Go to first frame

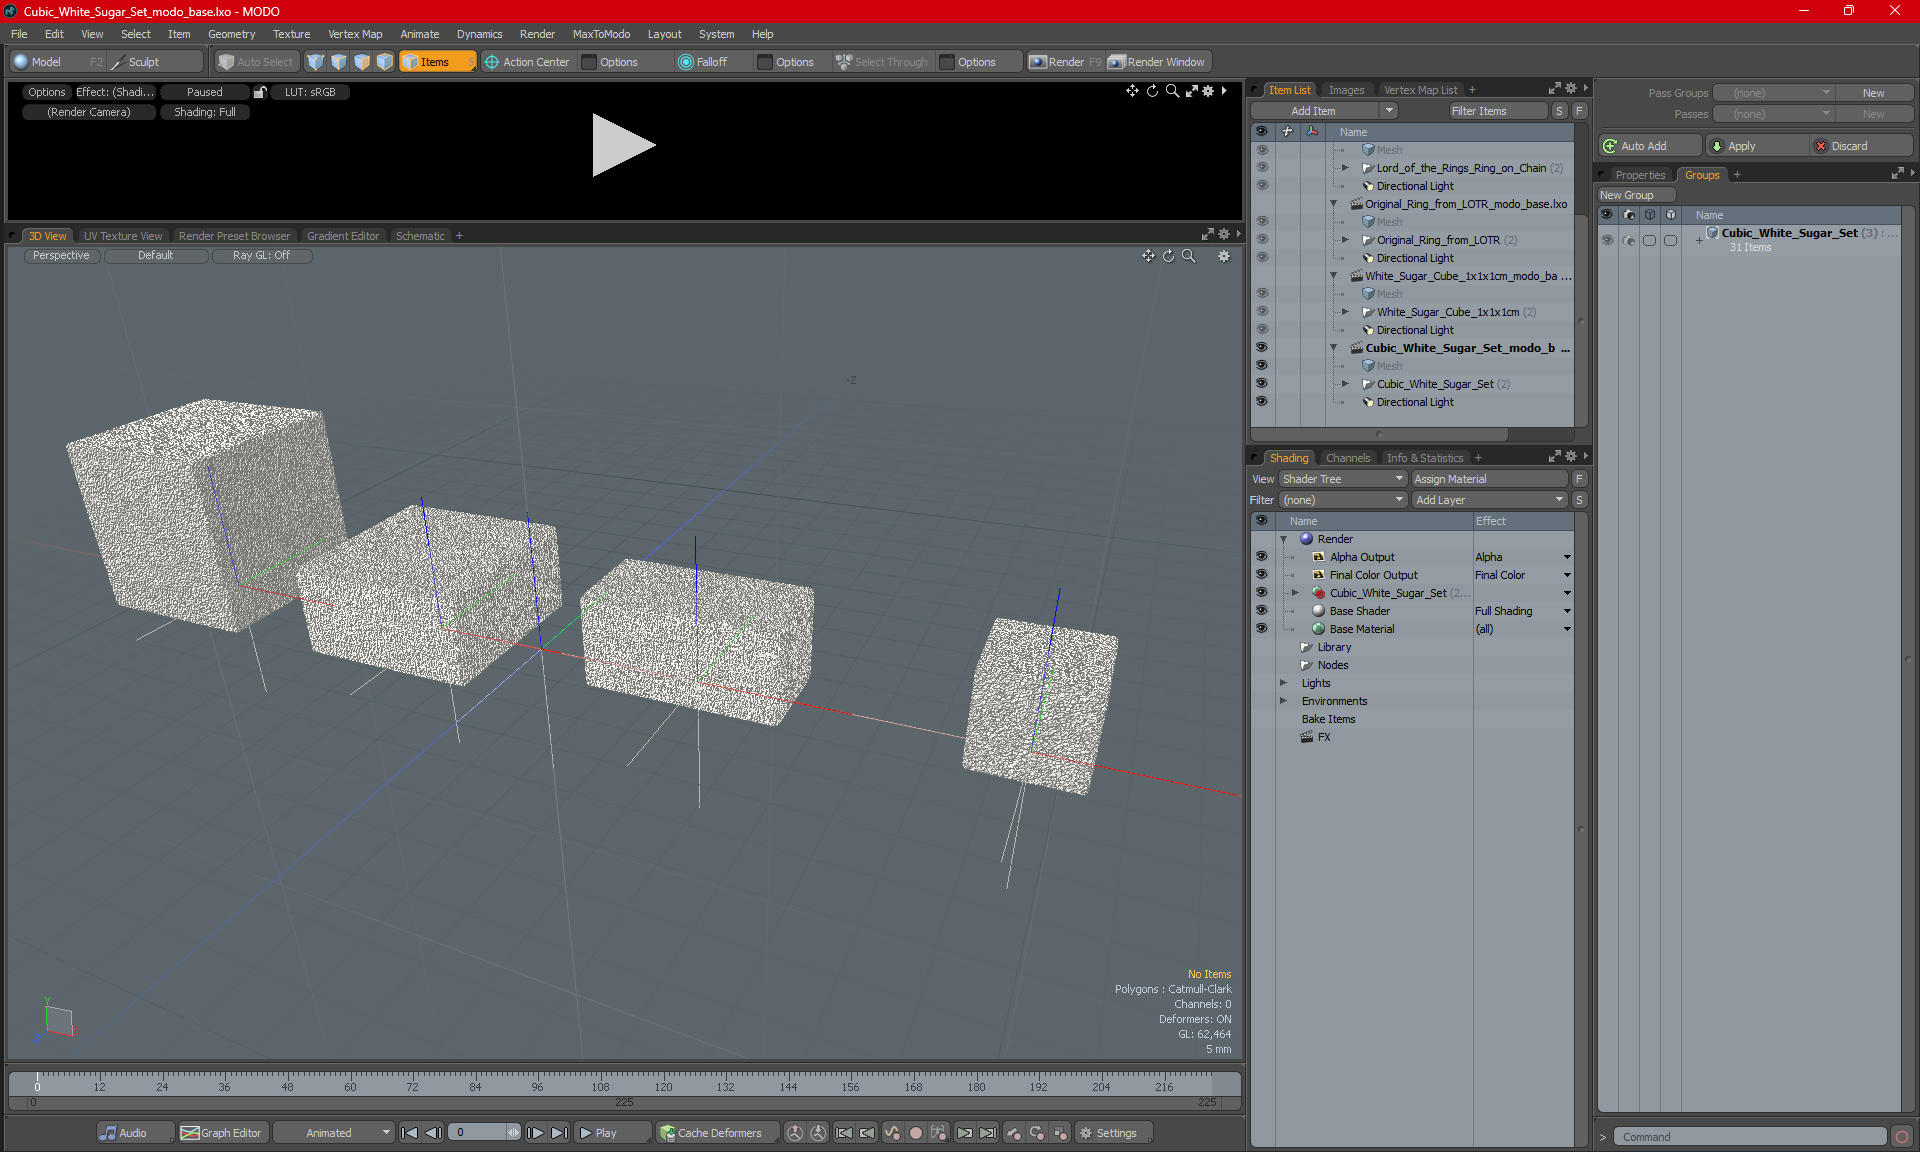(409, 1133)
